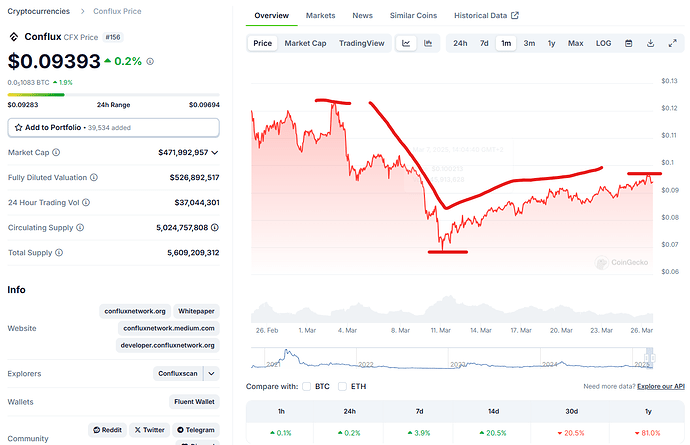
Task: Open the Markets tab
Action: tap(320, 15)
